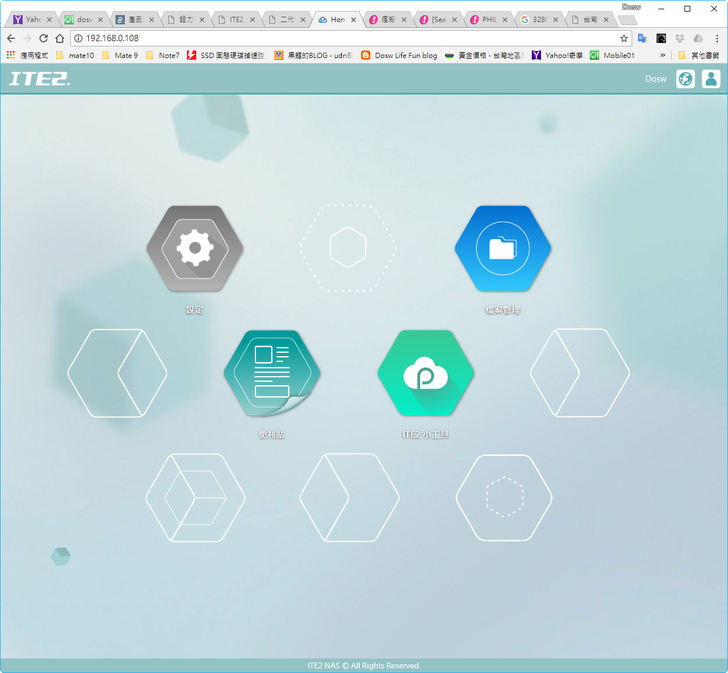Click the Google Translate extension icon
Image resolution: width=728 pixels, height=673 pixels.
coord(642,38)
